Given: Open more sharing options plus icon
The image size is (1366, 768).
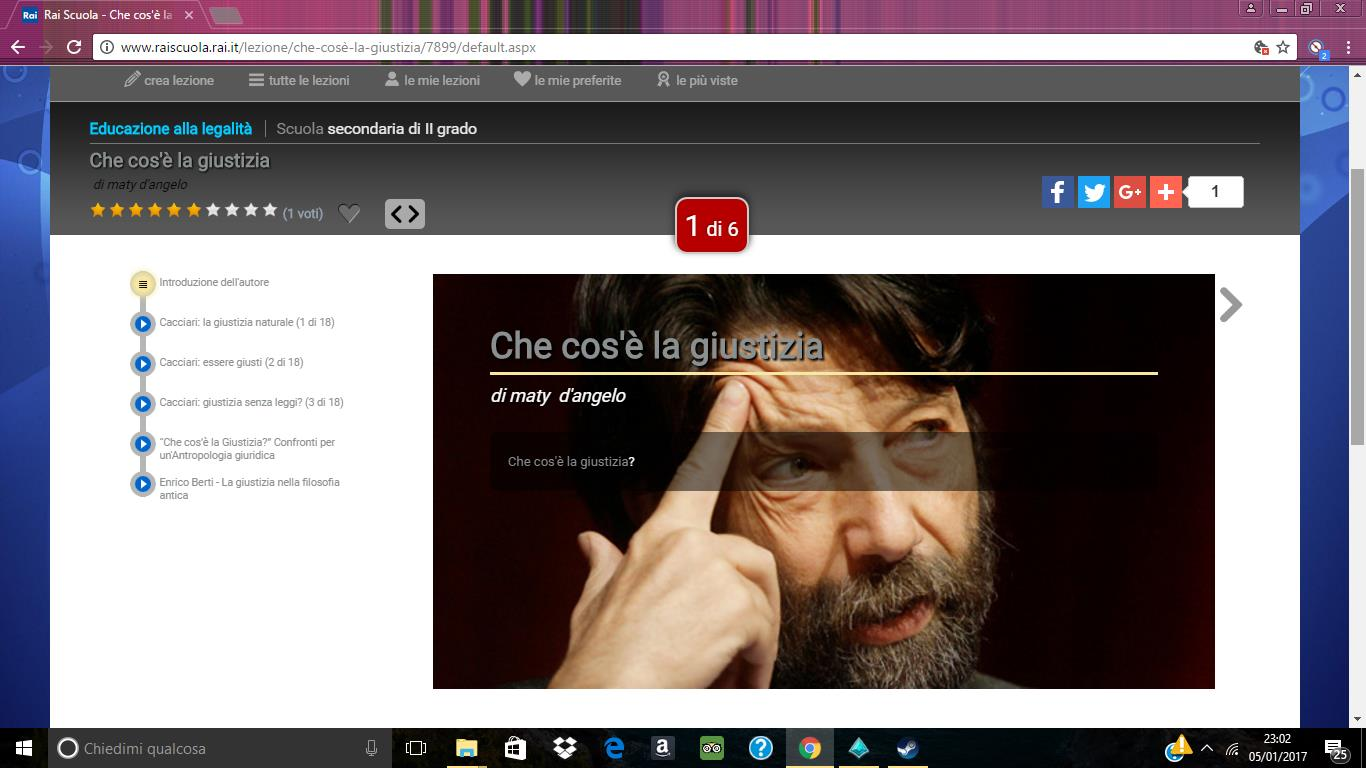Looking at the screenshot, I should coord(1166,192).
